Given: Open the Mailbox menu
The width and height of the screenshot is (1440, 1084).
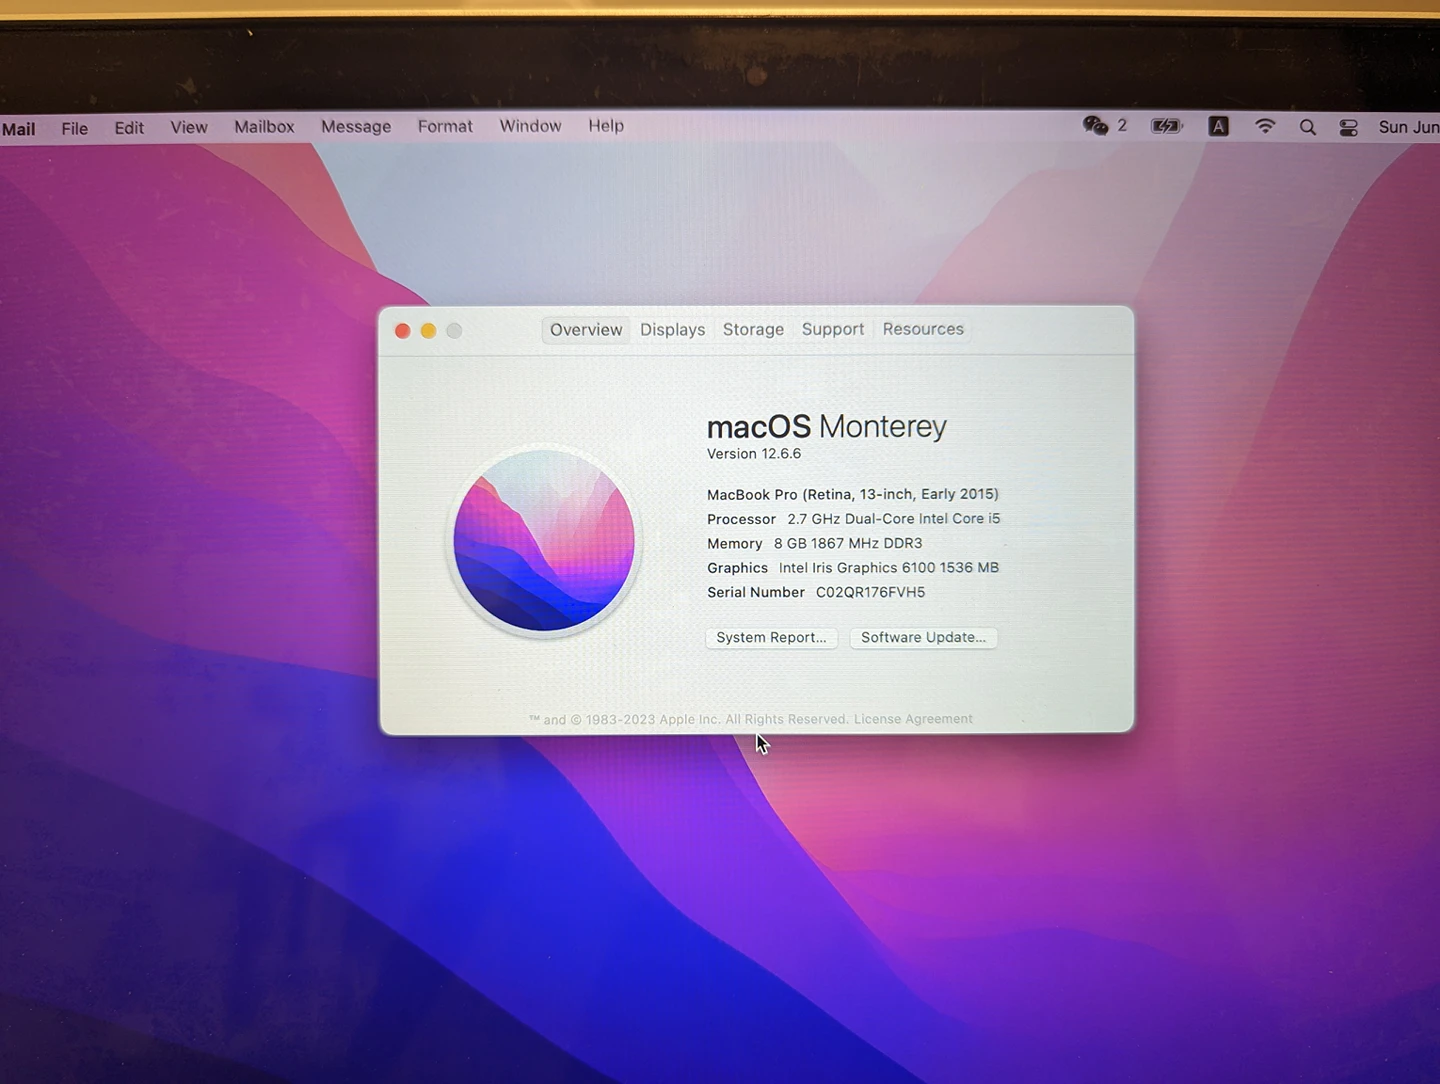Looking at the screenshot, I should coord(264,127).
